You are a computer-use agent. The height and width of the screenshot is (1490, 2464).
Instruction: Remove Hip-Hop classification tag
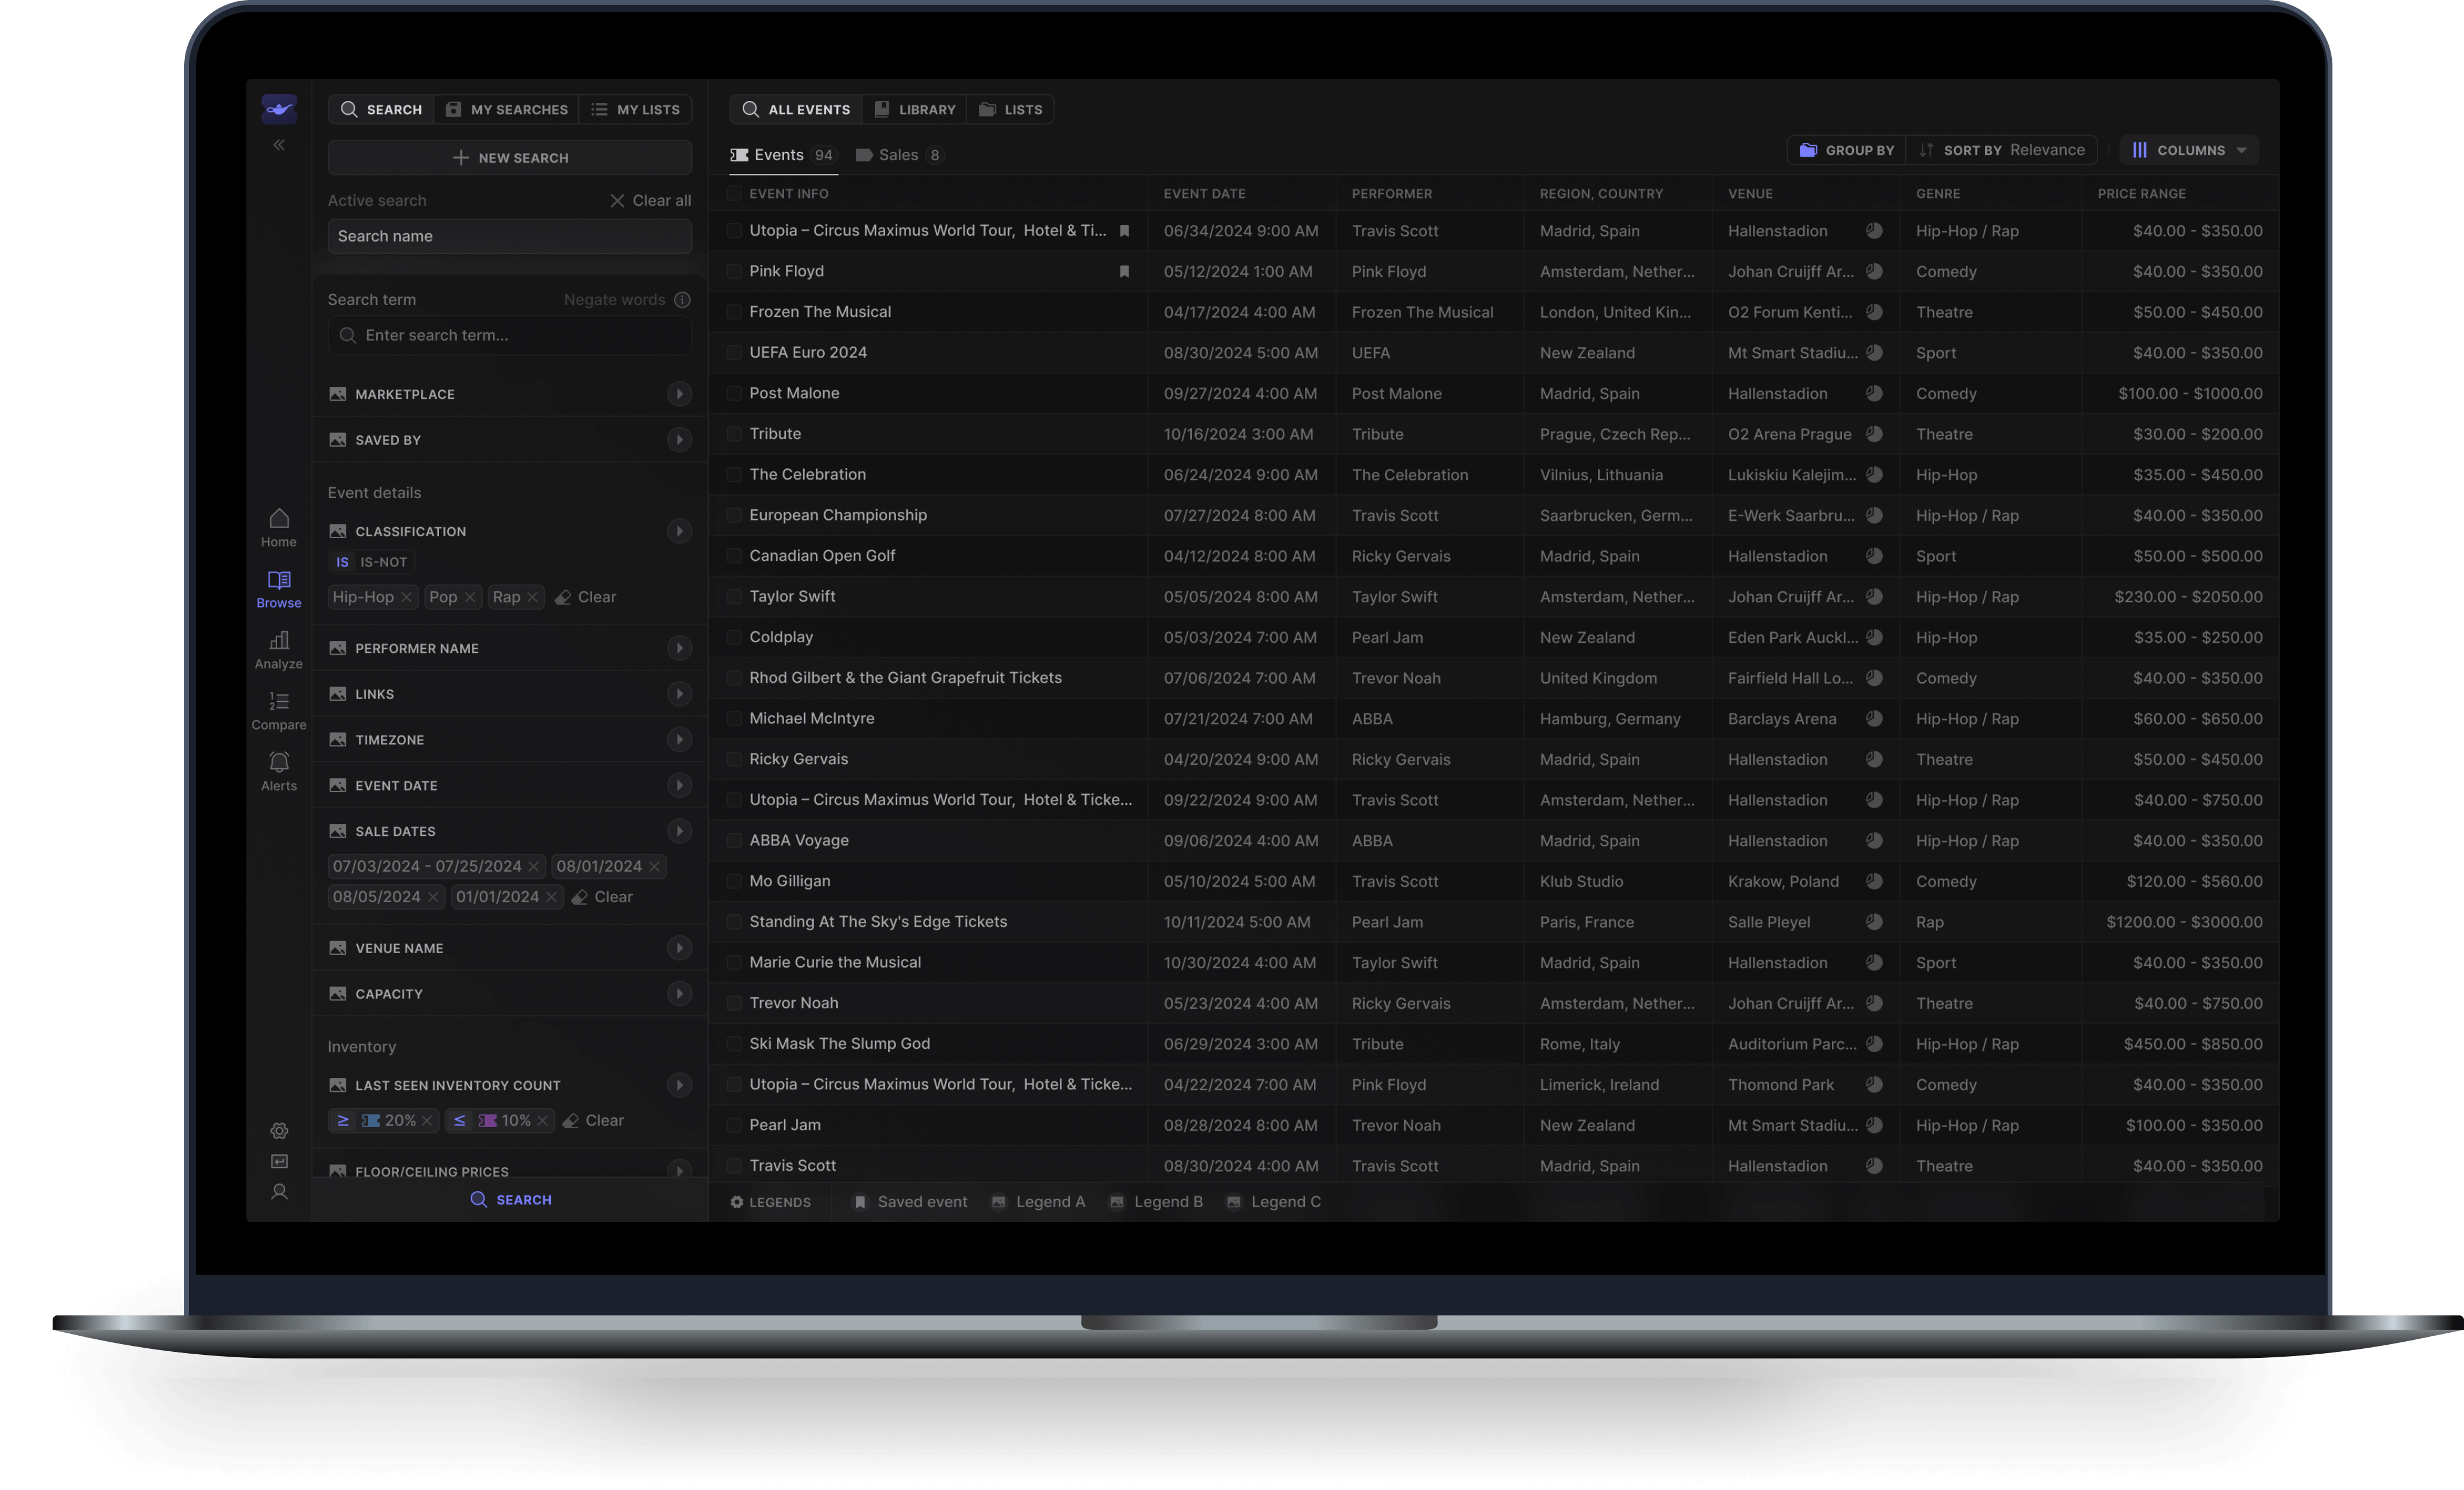point(406,597)
